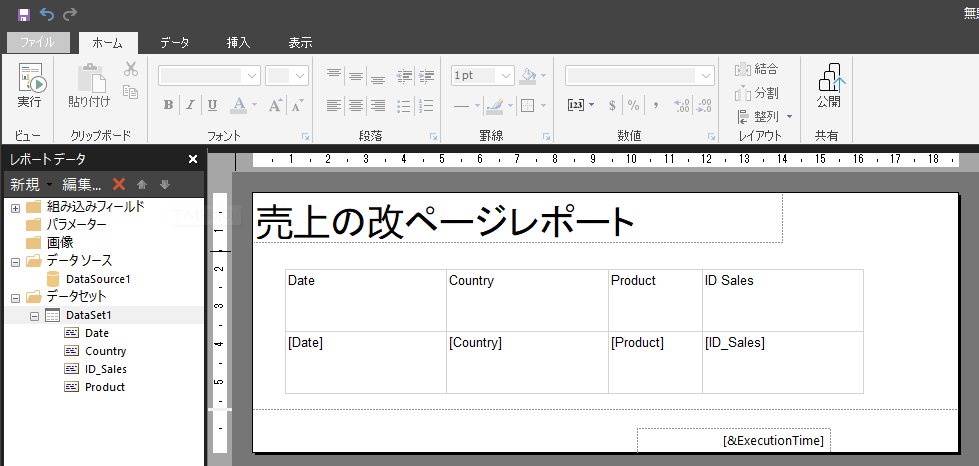The width and height of the screenshot is (979, 466).
Task: Click the fill color paint bucket
Action: point(529,76)
